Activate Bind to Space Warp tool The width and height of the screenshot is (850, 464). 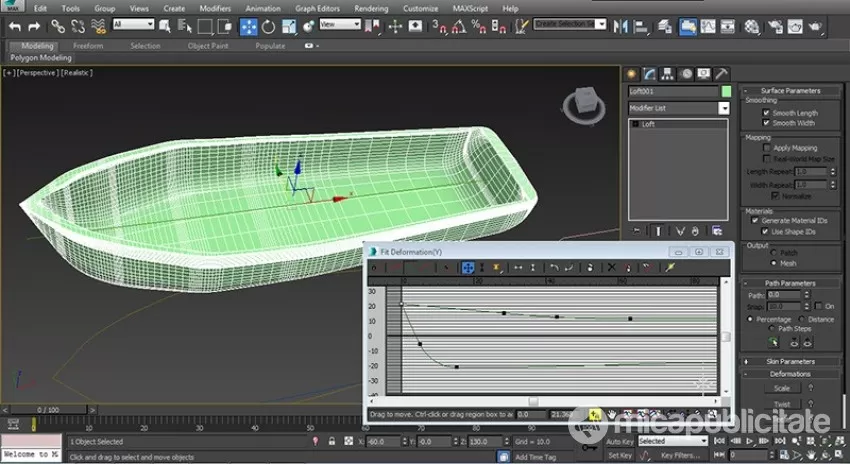[98, 26]
